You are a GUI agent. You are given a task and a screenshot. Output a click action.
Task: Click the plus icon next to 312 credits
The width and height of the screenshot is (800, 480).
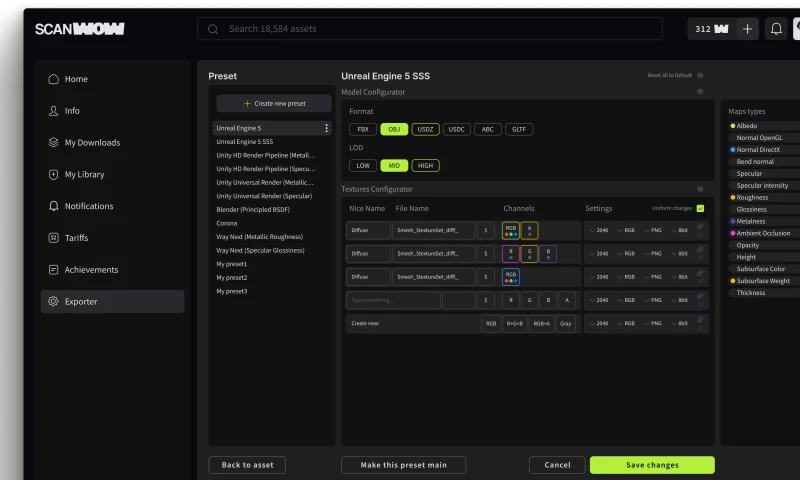point(747,29)
